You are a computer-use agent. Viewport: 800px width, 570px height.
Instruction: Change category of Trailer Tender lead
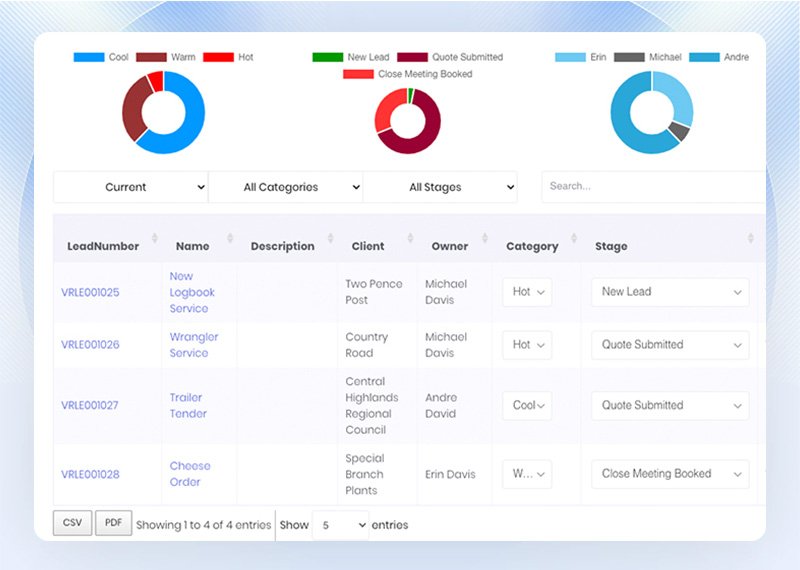coord(527,405)
